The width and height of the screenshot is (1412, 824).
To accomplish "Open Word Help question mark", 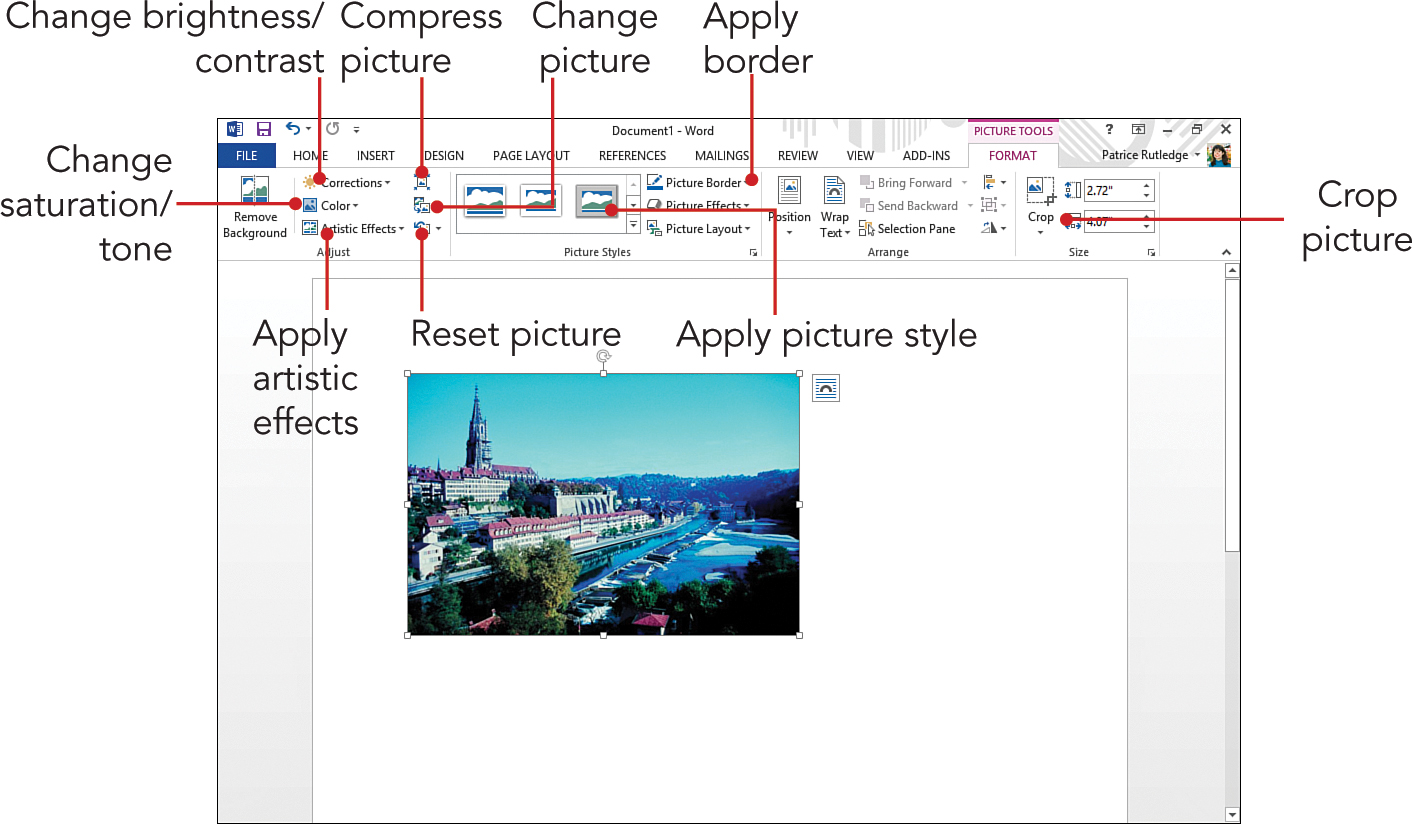I will click(1109, 129).
